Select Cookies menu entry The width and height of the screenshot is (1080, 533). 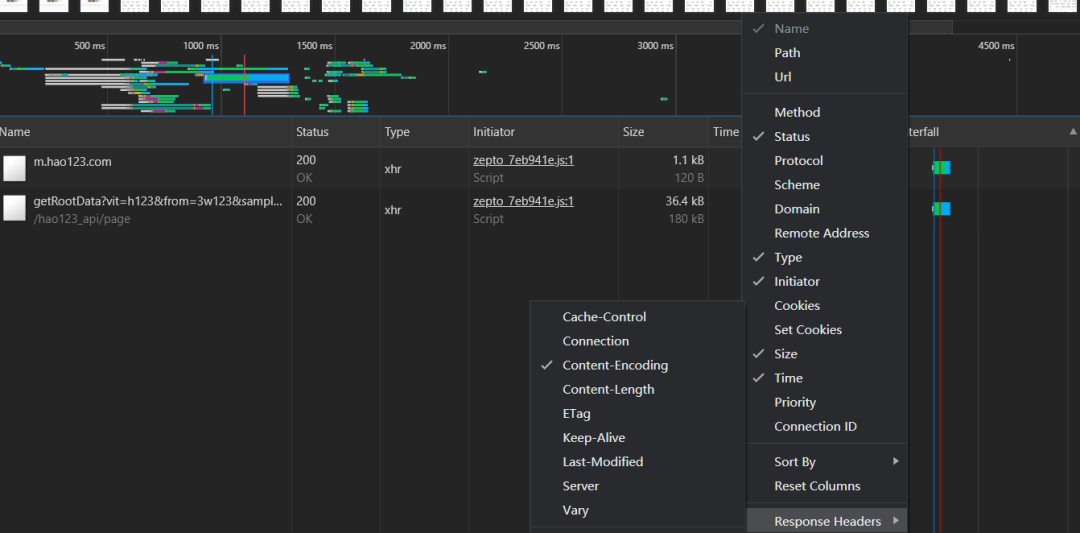pos(825,305)
